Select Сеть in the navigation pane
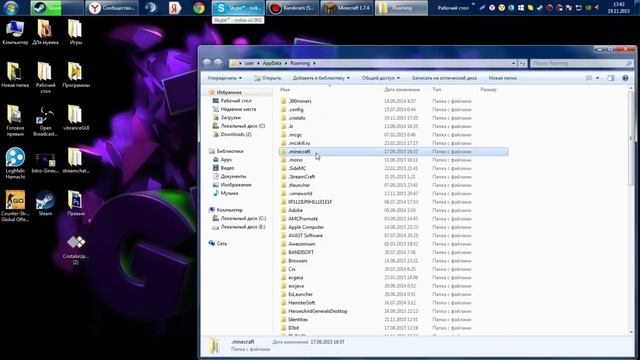Image resolution: width=640 pixels, height=360 pixels. (222, 243)
